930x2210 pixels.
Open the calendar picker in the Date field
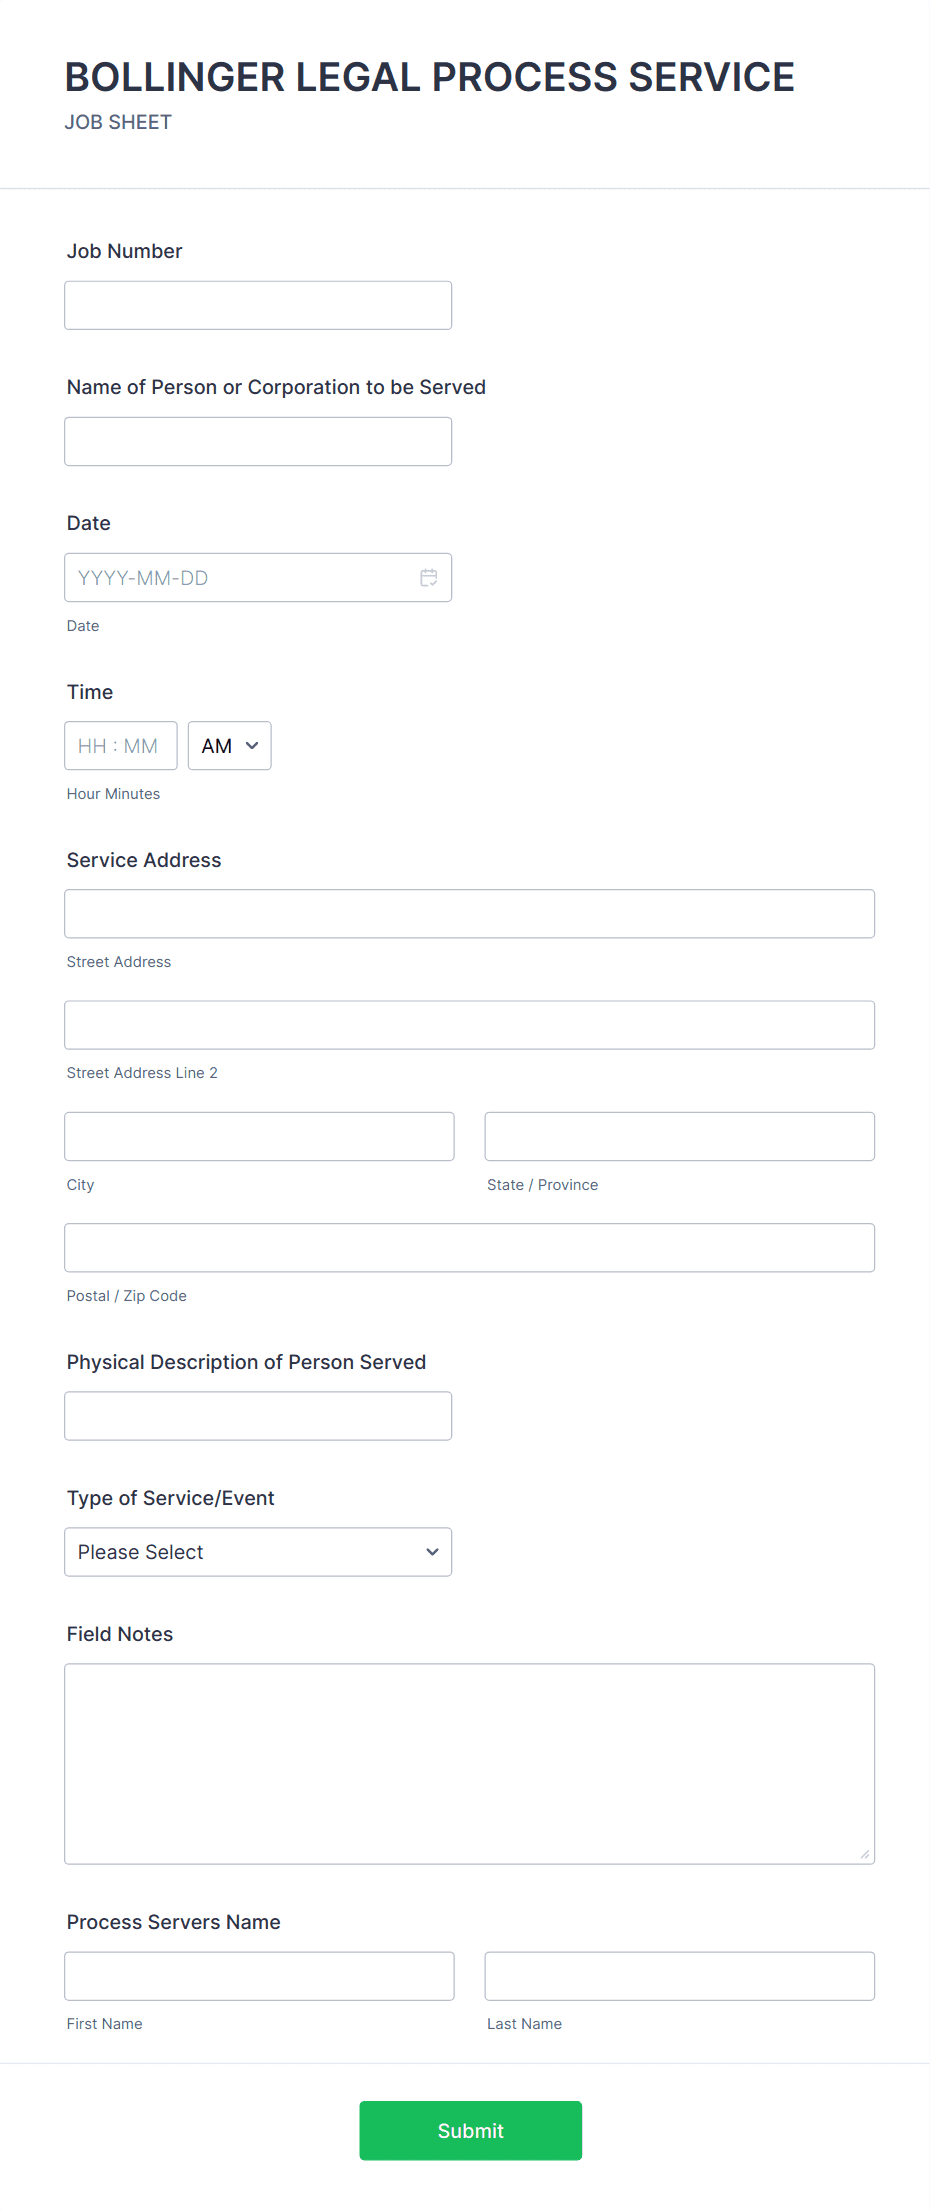tap(429, 577)
